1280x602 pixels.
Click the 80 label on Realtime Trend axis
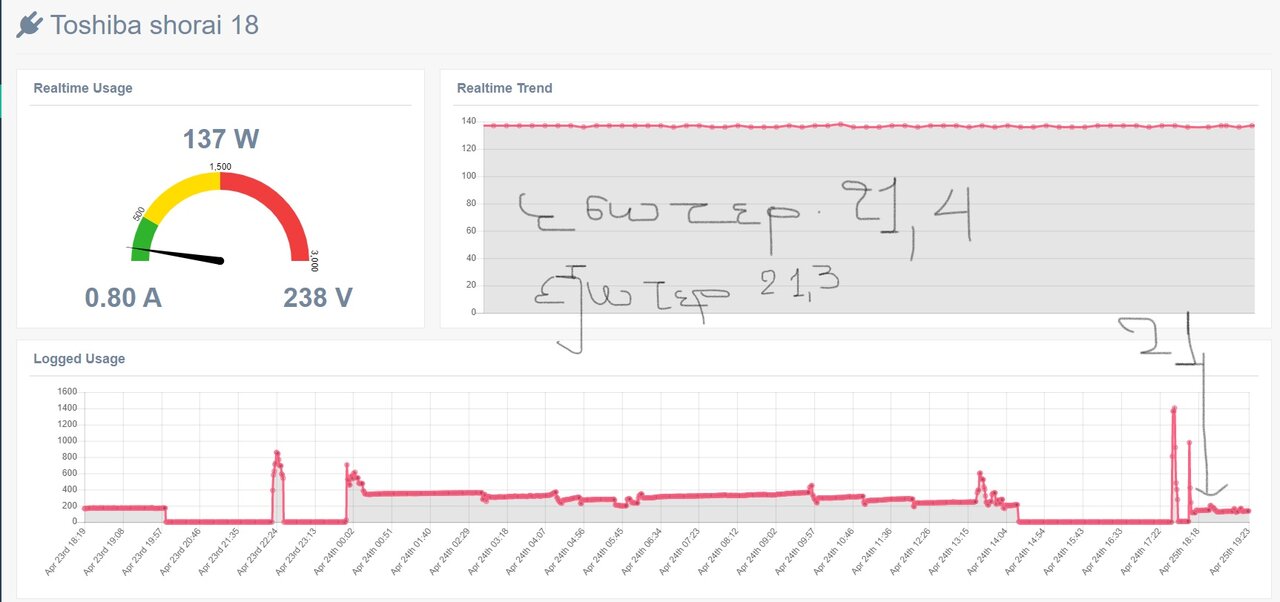(x=470, y=203)
